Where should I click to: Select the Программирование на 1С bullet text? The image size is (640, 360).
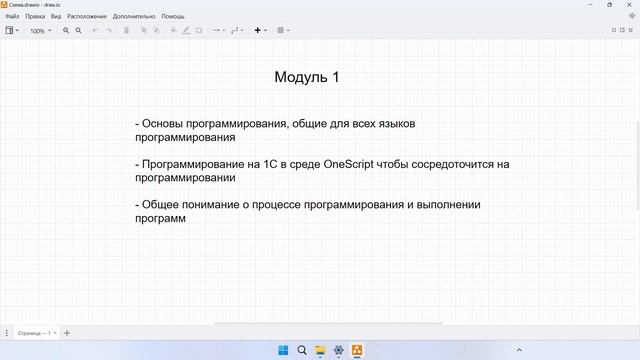pyautogui.click(x=322, y=171)
